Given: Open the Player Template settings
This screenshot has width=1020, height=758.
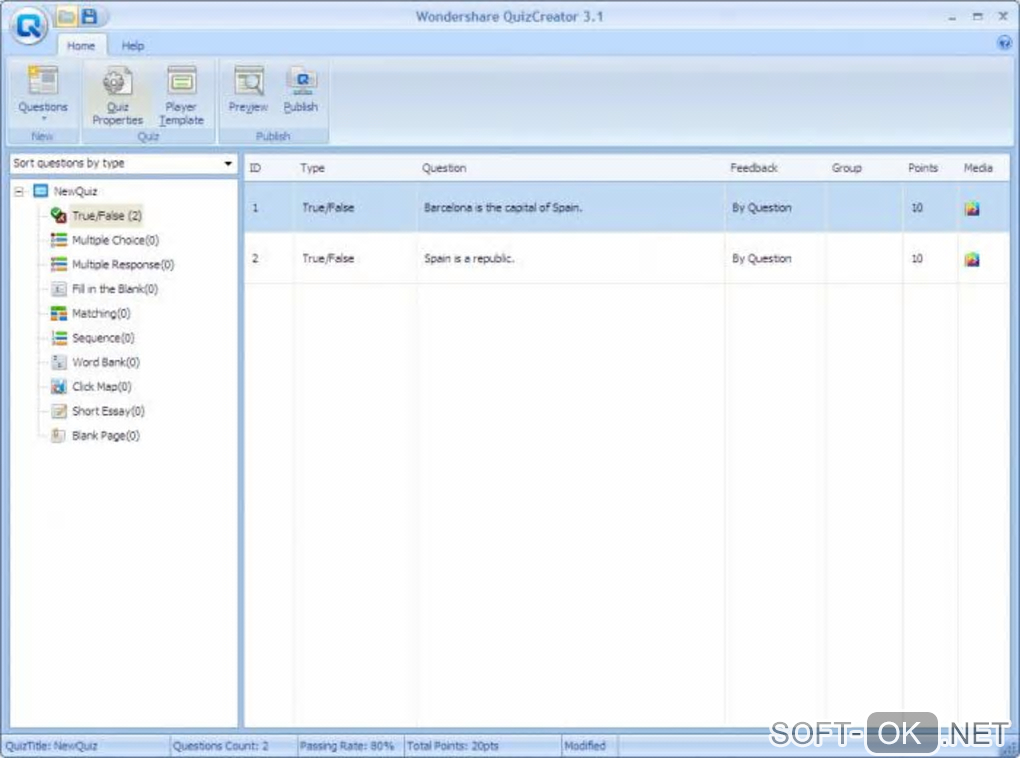Looking at the screenshot, I should pyautogui.click(x=181, y=95).
